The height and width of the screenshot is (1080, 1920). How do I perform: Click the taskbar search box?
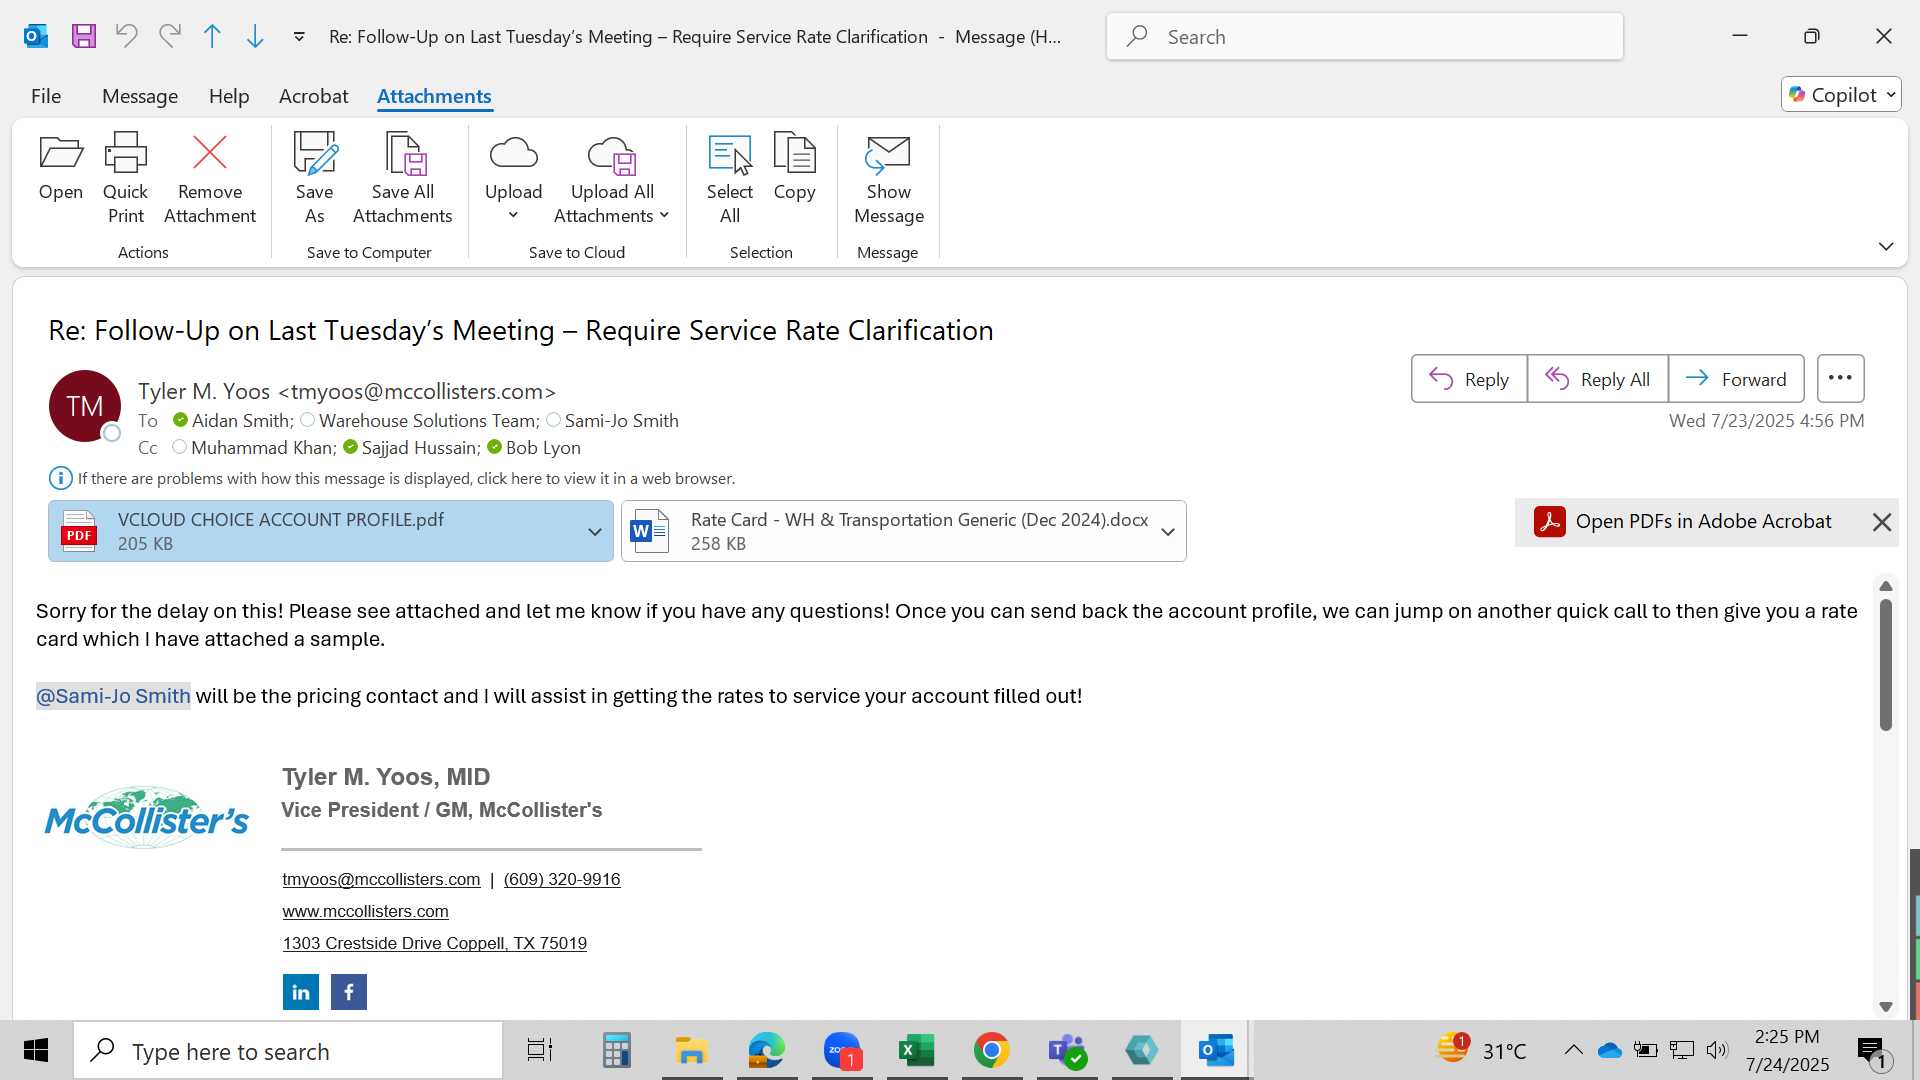[288, 1051]
